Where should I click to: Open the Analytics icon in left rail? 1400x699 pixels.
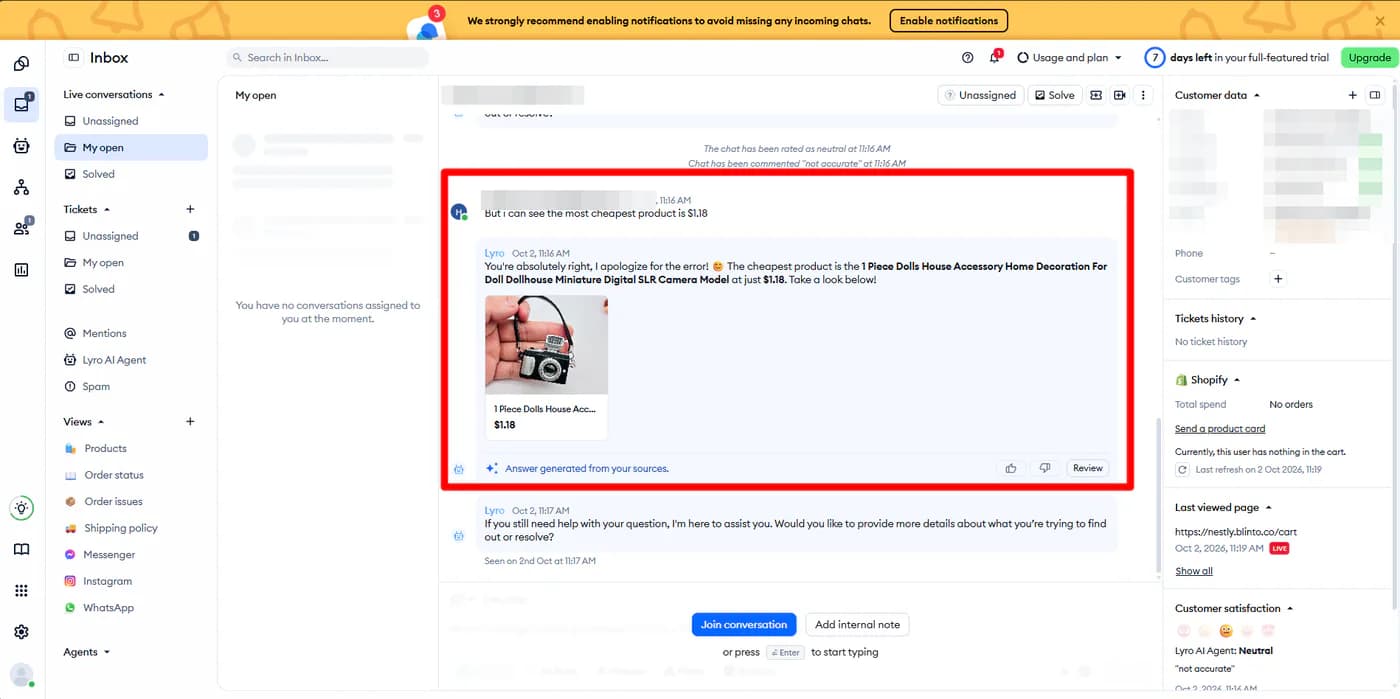point(21,270)
